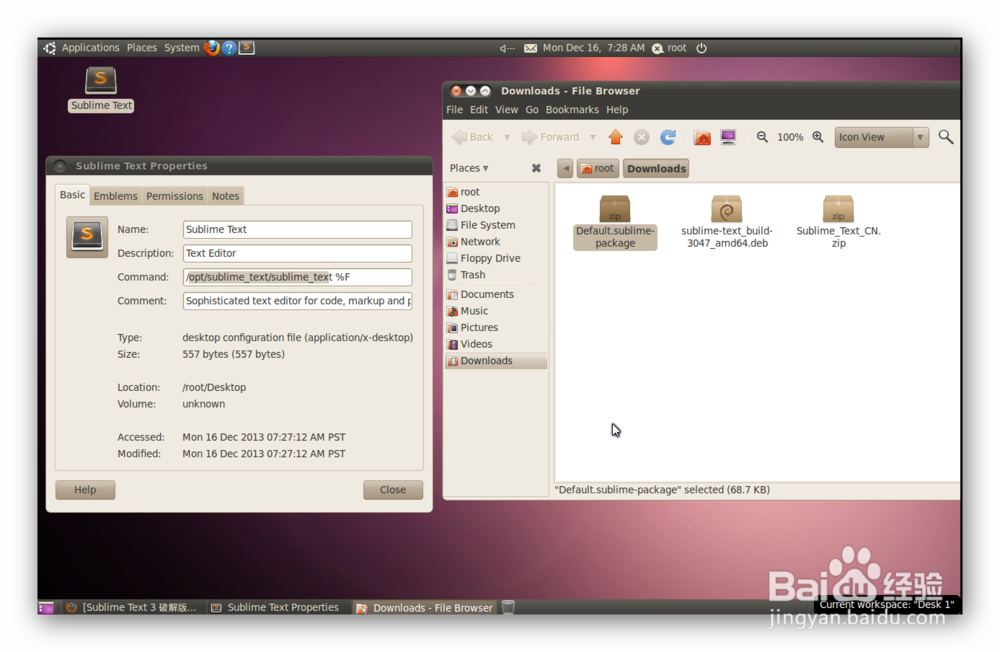Open the Edit menu in File Browser
The image size is (1000, 652).
click(479, 110)
